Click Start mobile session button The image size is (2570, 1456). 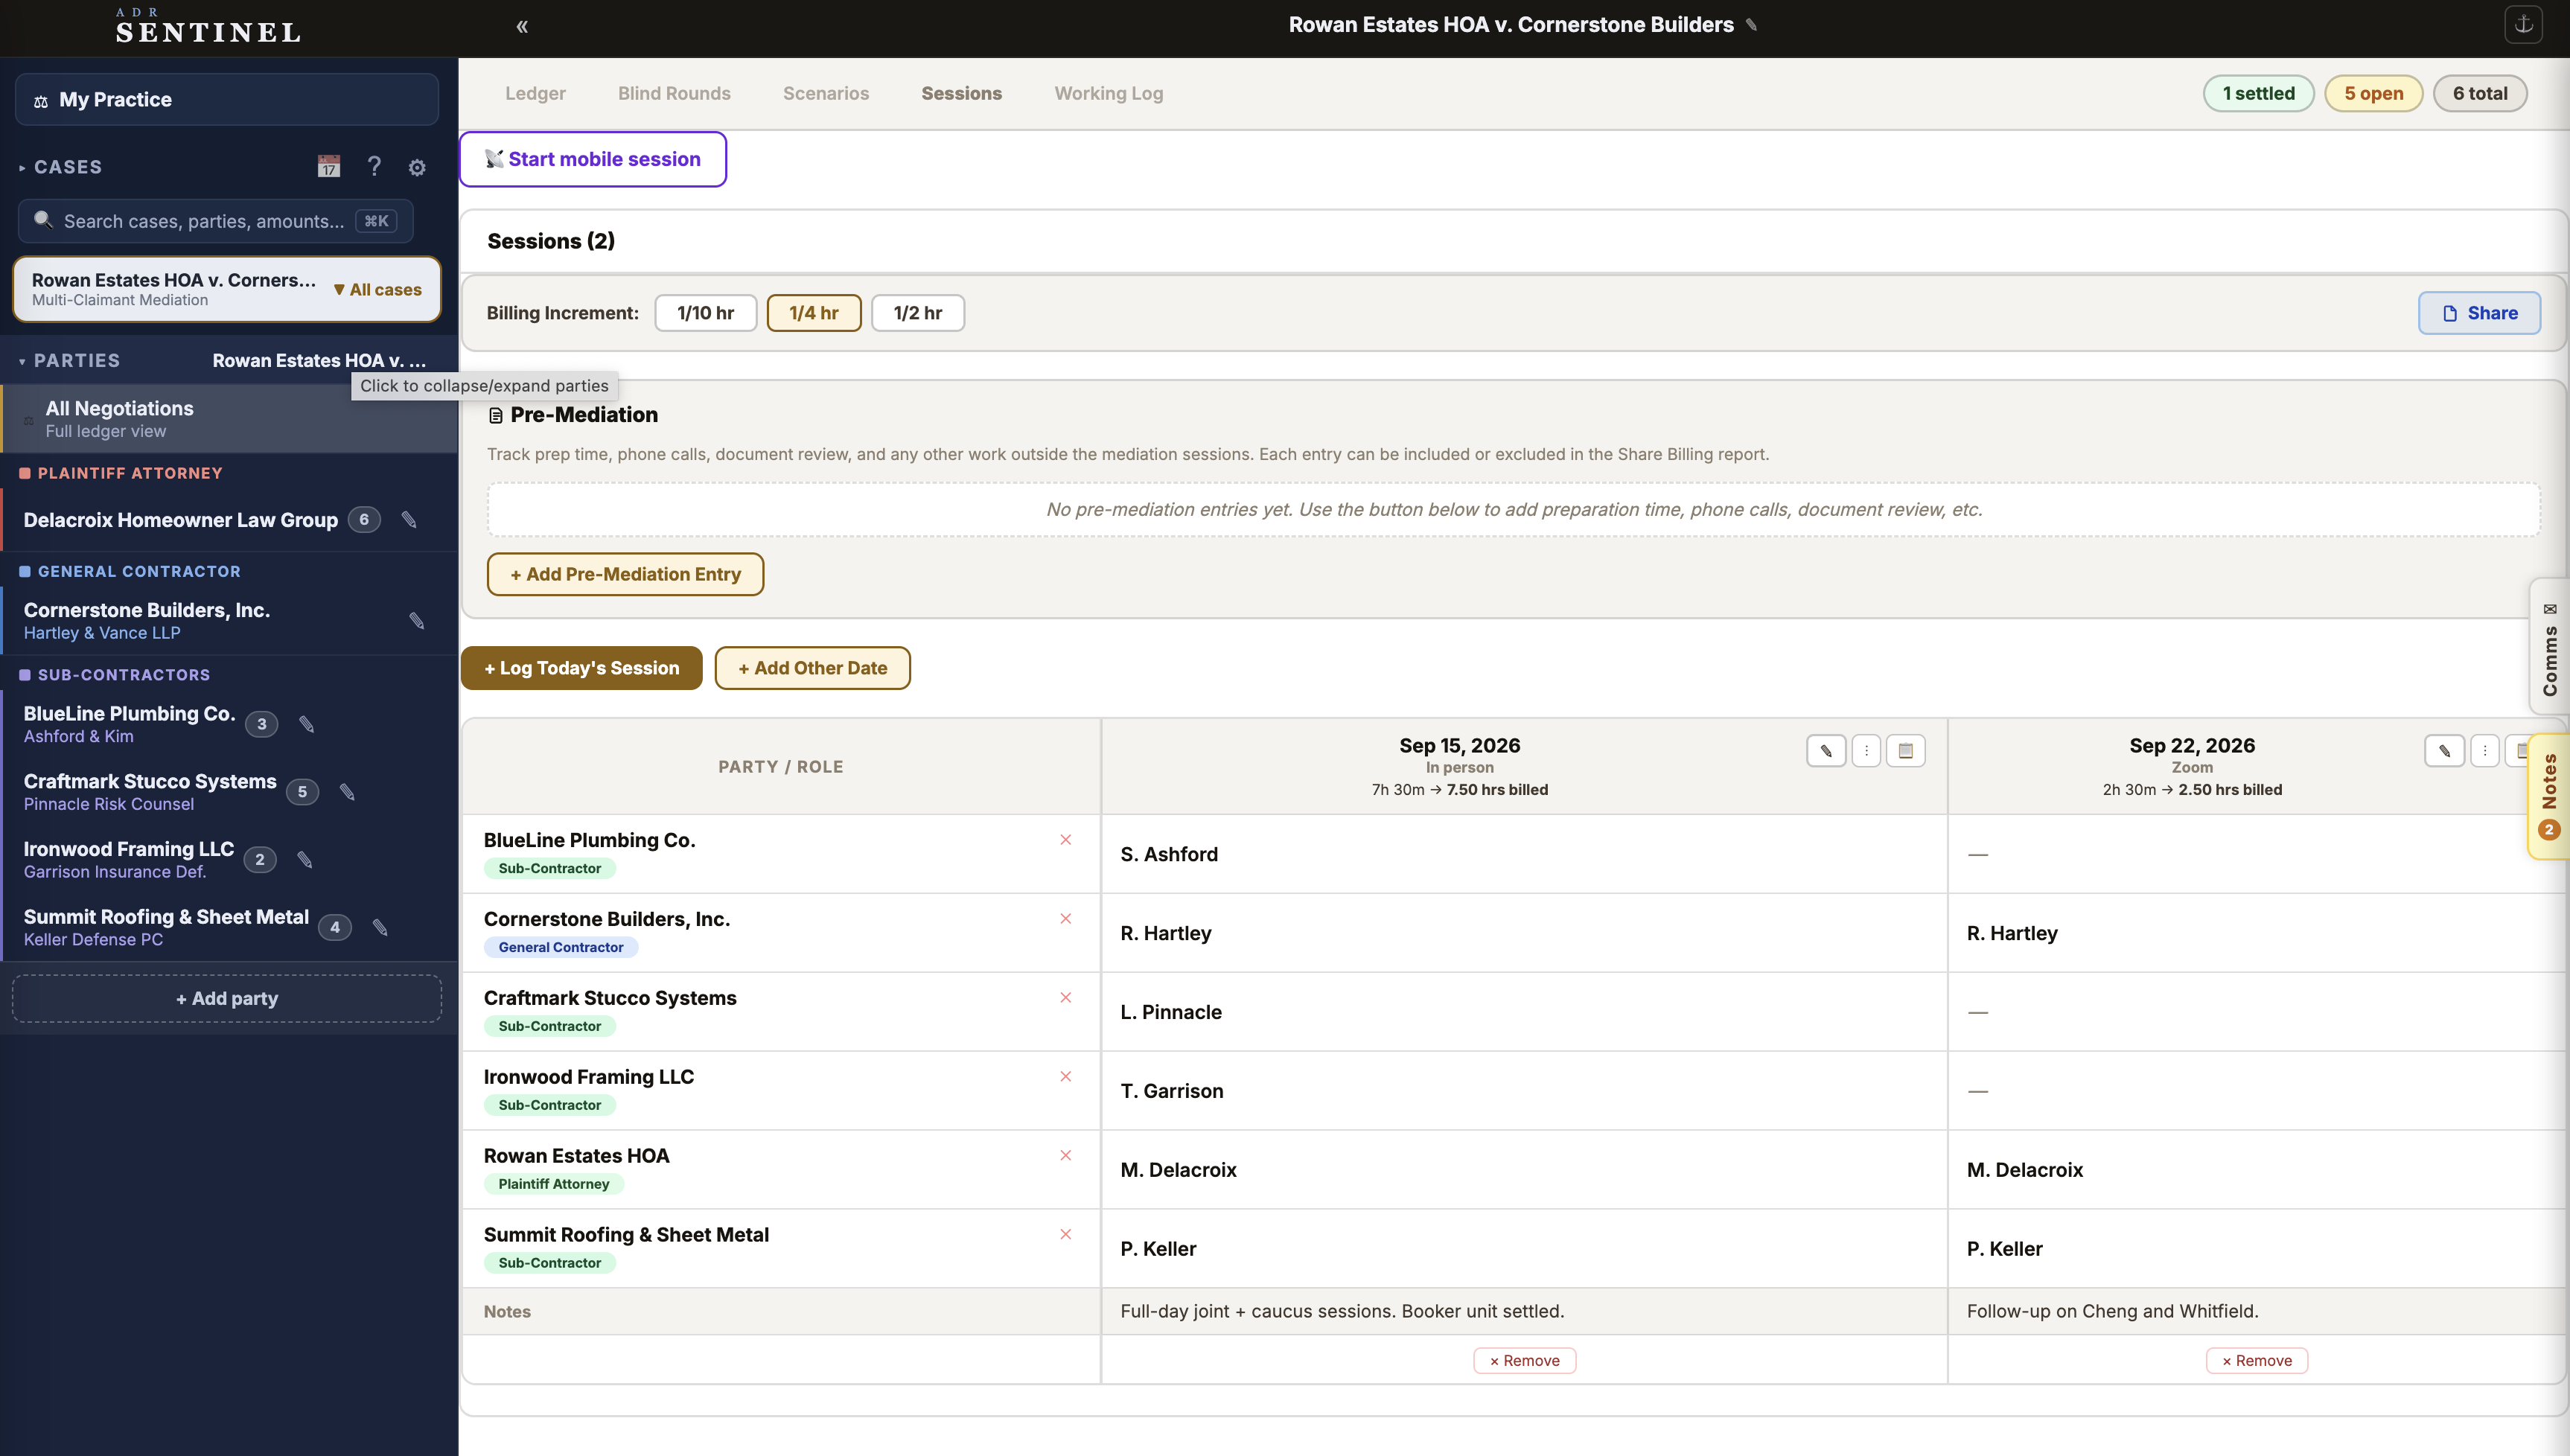(593, 159)
